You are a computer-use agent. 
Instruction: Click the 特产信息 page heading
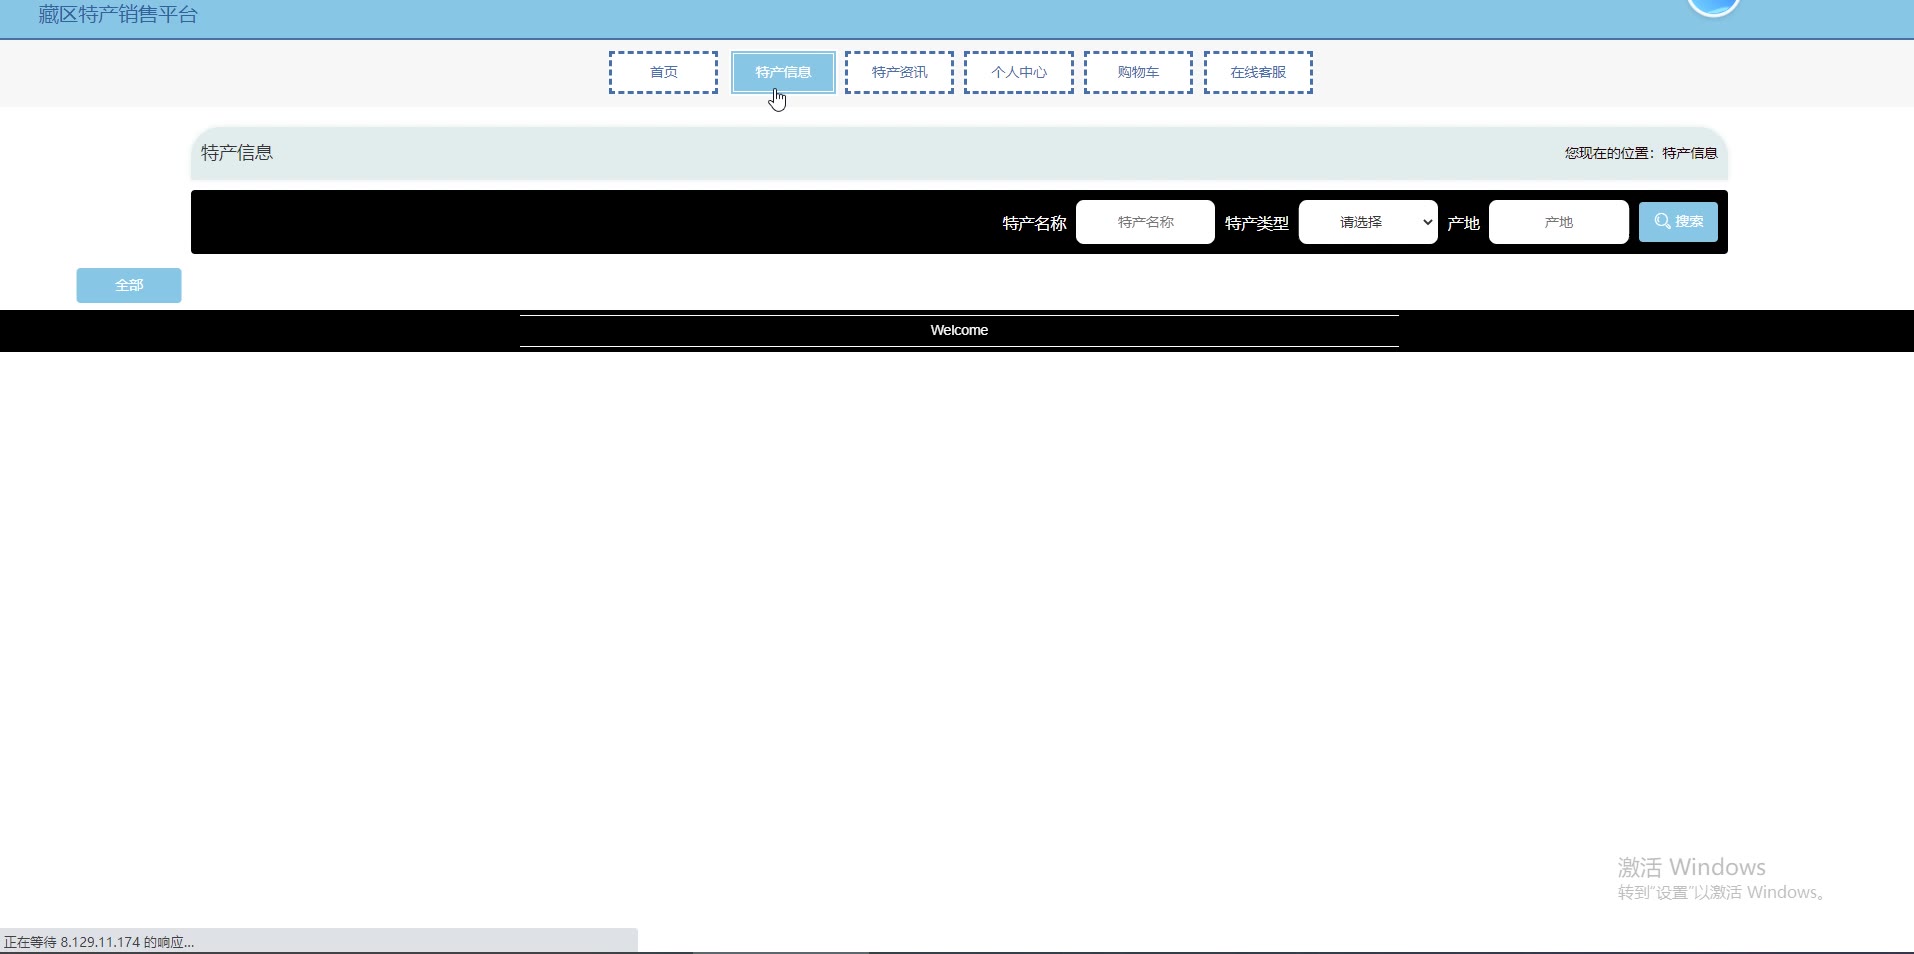click(x=237, y=153)
